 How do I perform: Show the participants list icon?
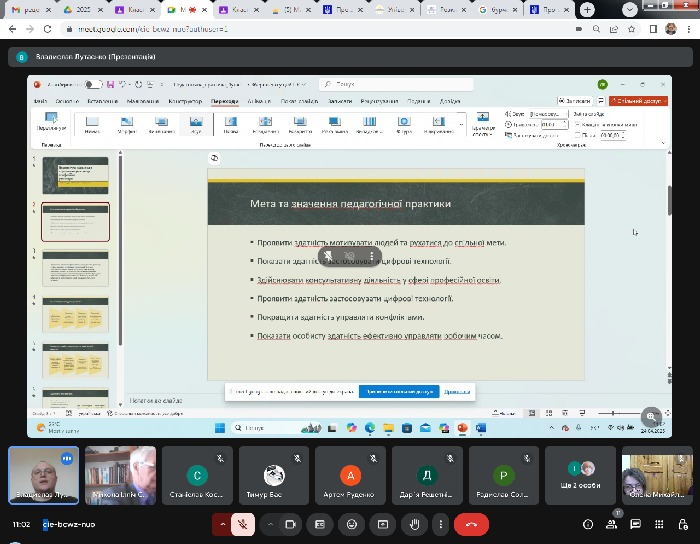point(613,523)
